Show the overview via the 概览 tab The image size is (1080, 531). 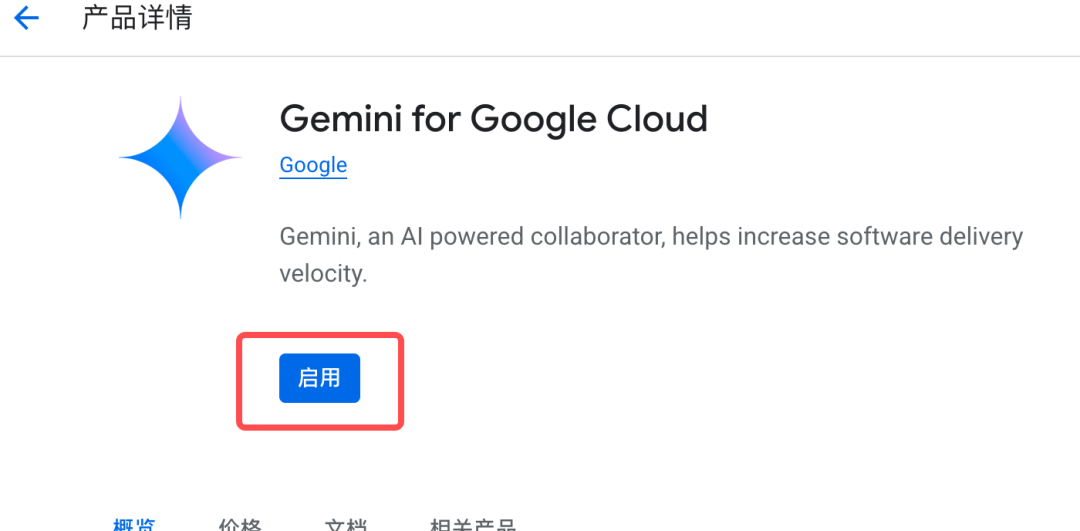[134, 524]
